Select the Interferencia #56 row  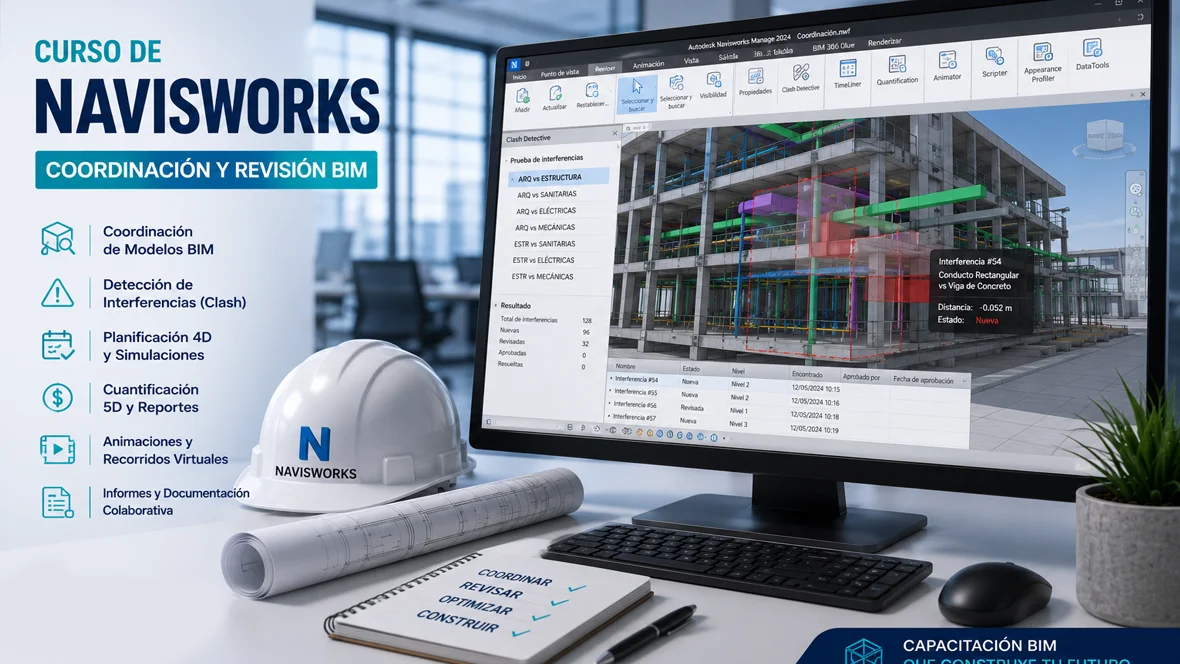coord(788,410)
